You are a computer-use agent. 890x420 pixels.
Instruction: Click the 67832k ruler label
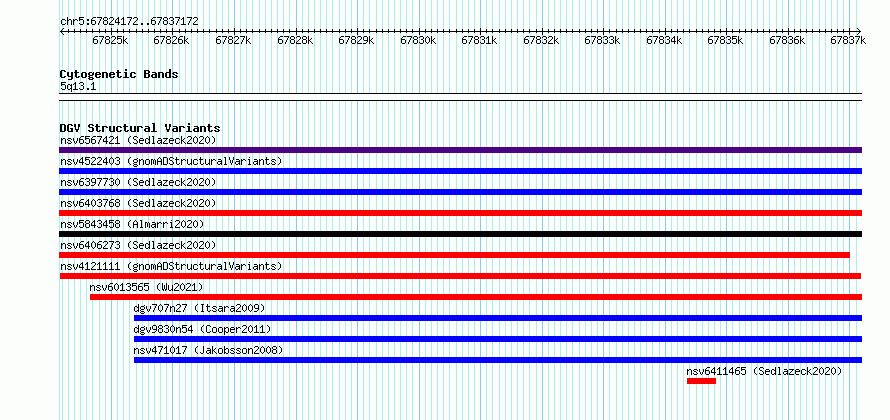[x=541, y=40]
